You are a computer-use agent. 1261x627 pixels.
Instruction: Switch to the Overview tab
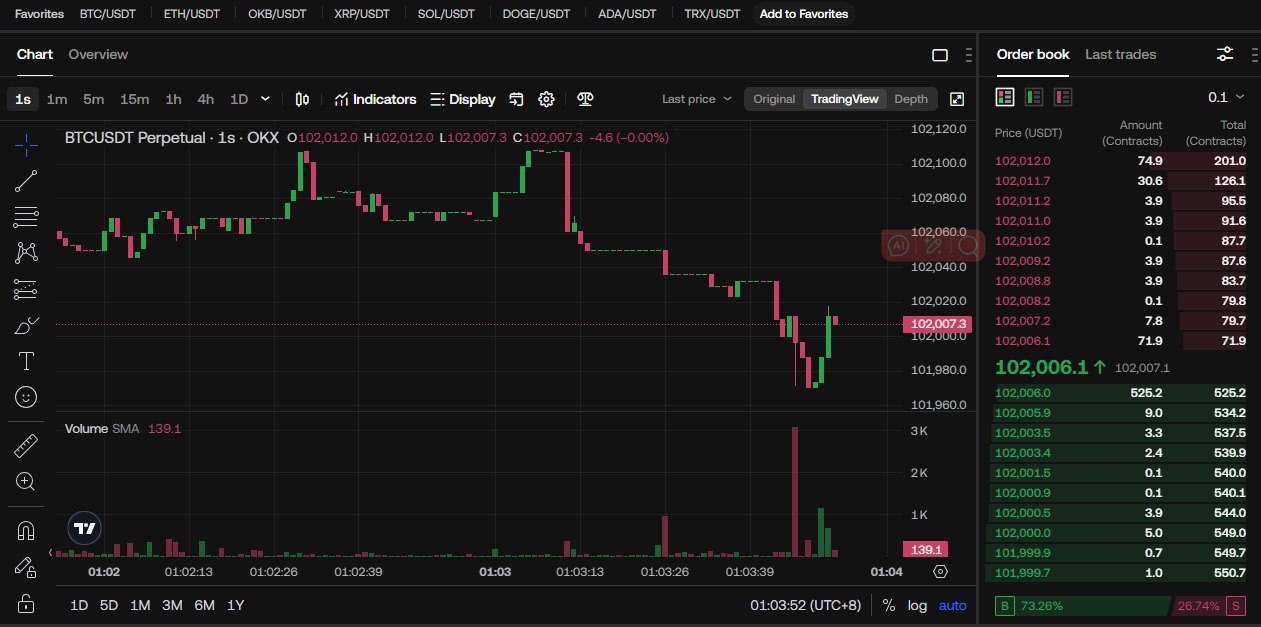pyautogui.click(x=98, y=54)
